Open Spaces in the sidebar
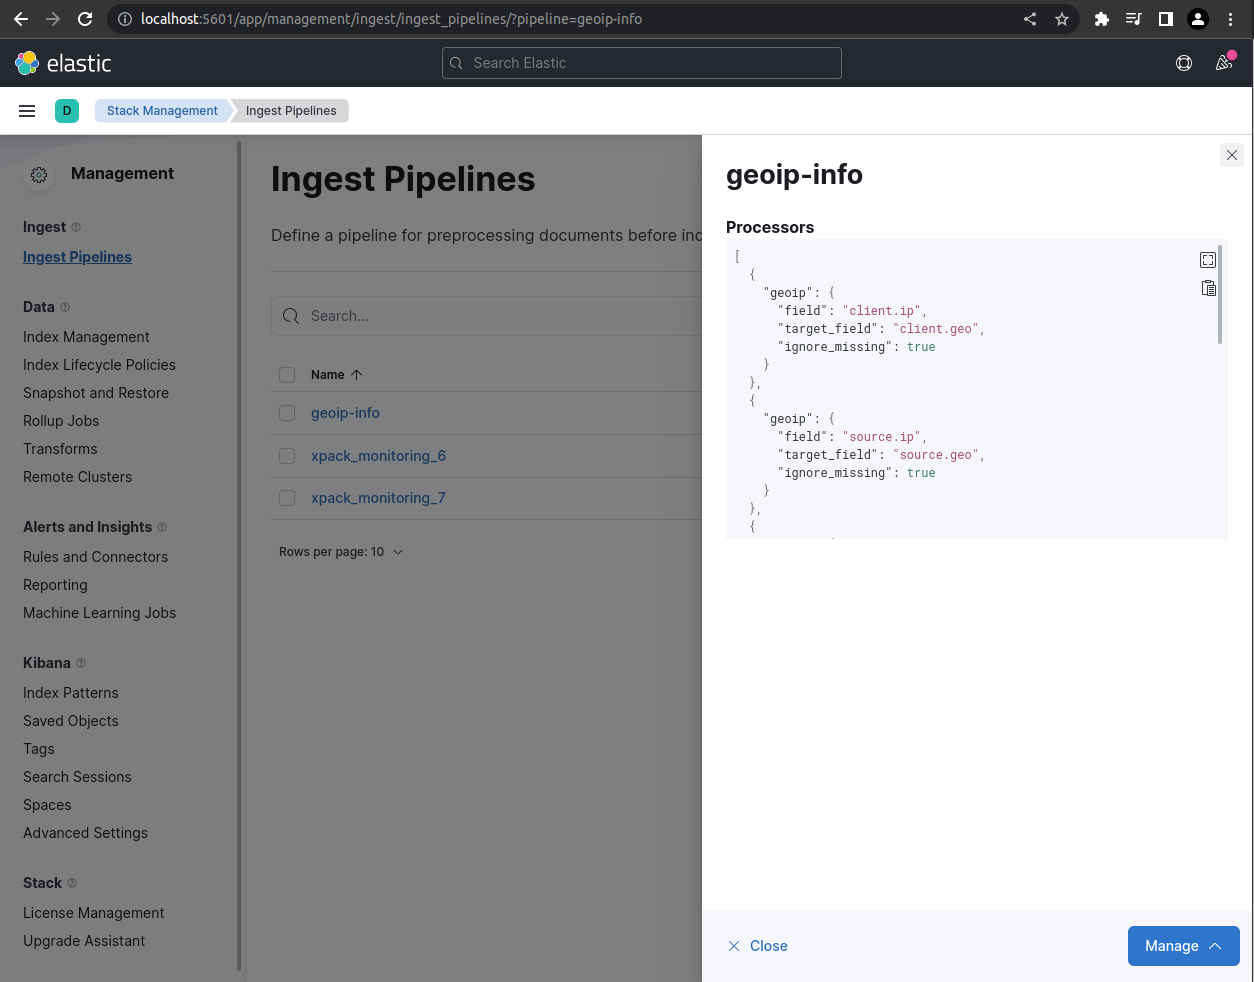This screenshot has width=1254, height=982. coord(47,805)
